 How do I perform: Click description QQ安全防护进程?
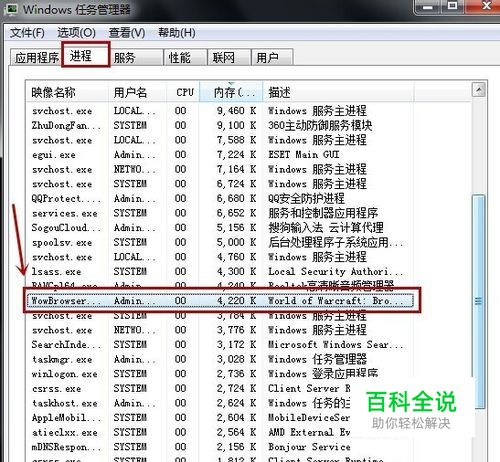coord(306,198)
